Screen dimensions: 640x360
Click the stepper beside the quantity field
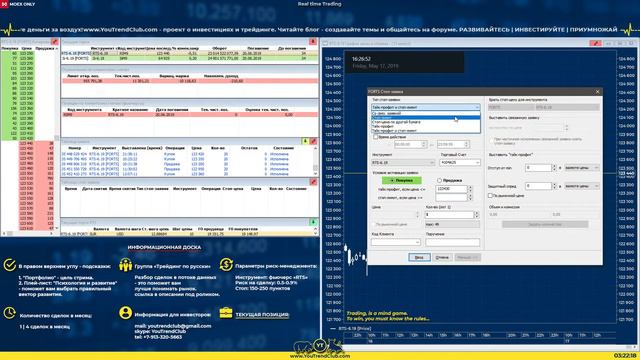[476, 214]
